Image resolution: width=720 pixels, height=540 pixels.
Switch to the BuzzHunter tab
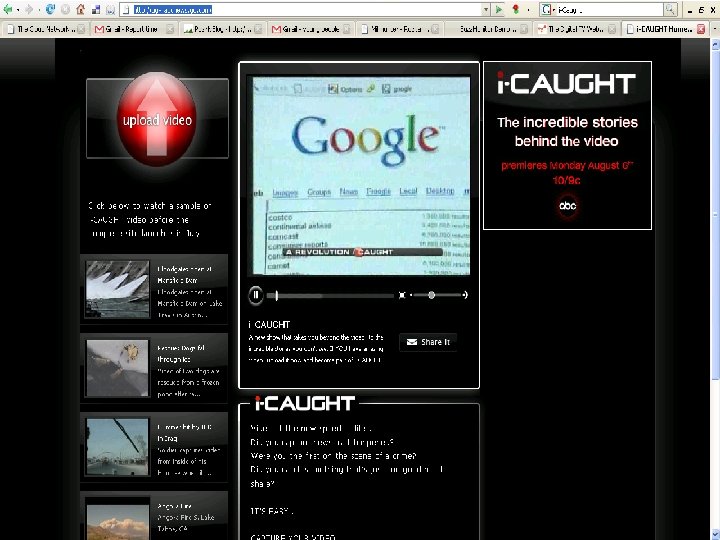click(488, 29)
